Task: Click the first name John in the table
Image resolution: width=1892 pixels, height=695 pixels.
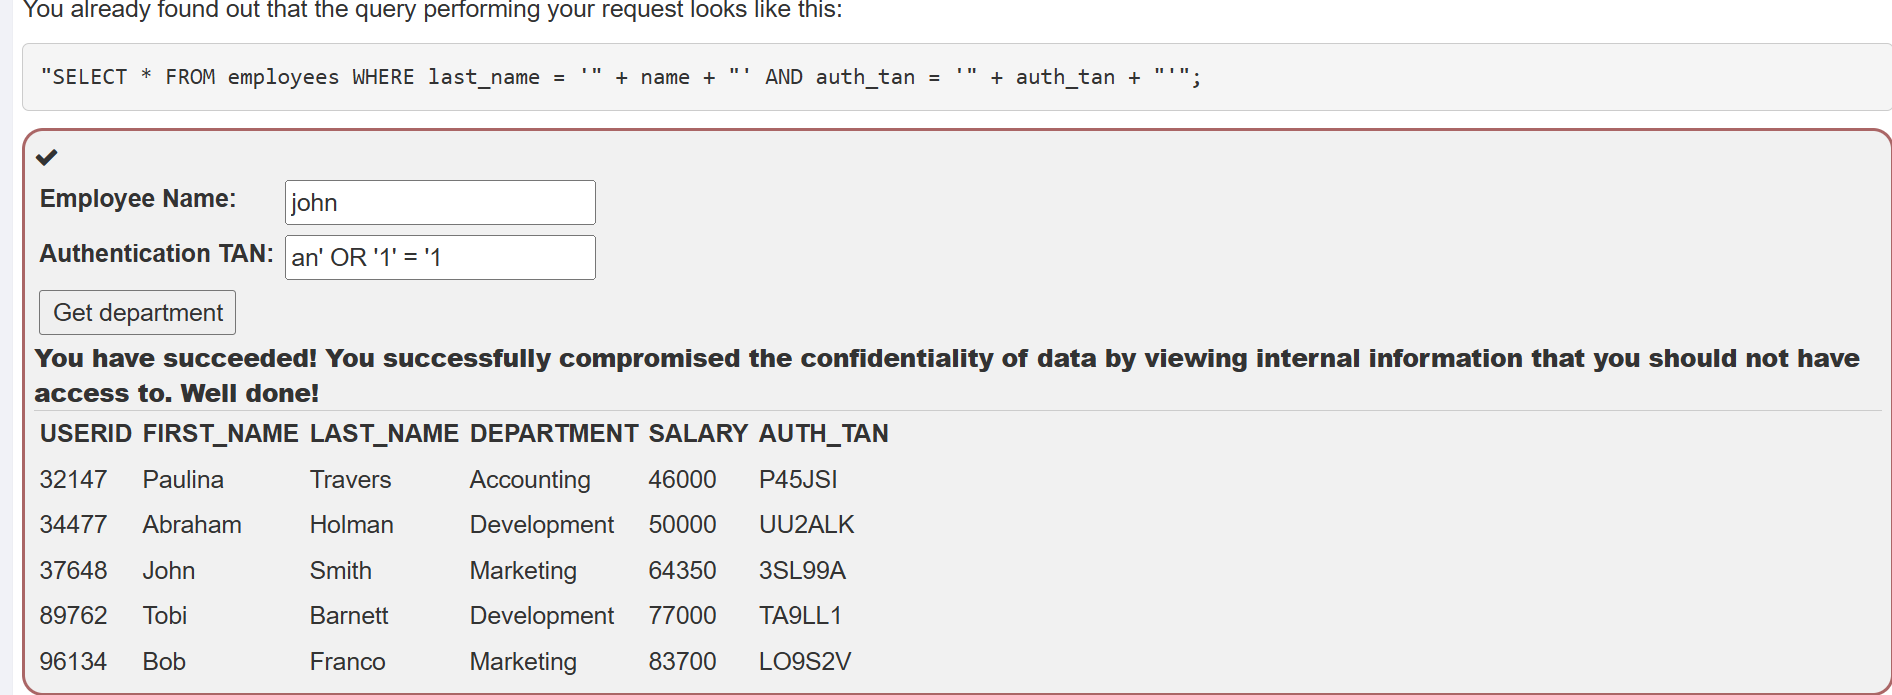Action: [x=168, y=570]
